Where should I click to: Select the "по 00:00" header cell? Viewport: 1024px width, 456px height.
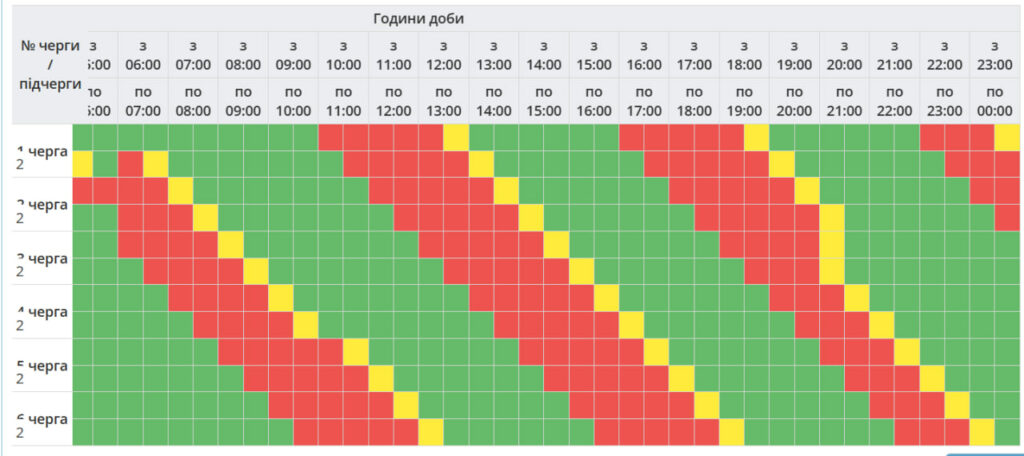point(994,101)
